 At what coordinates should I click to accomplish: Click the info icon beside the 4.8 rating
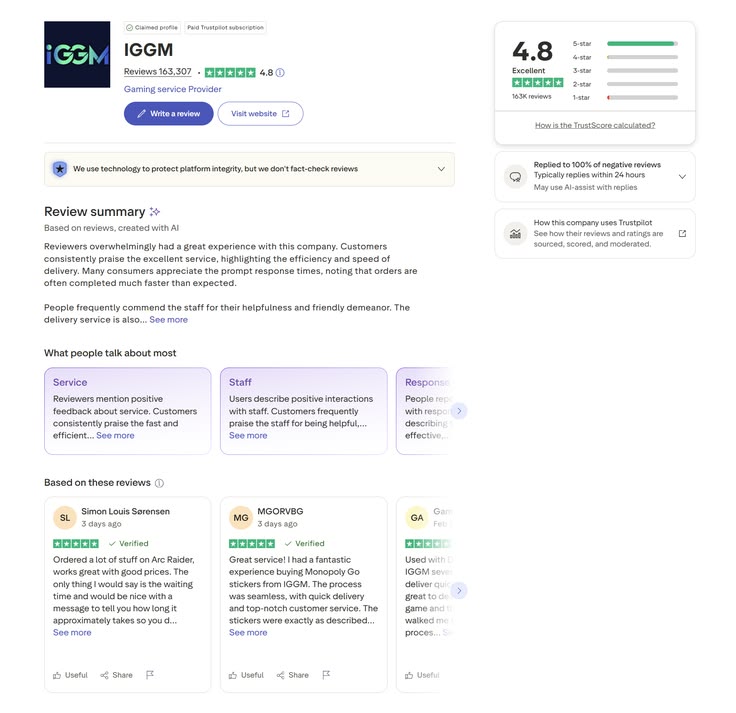pos(280,72)
